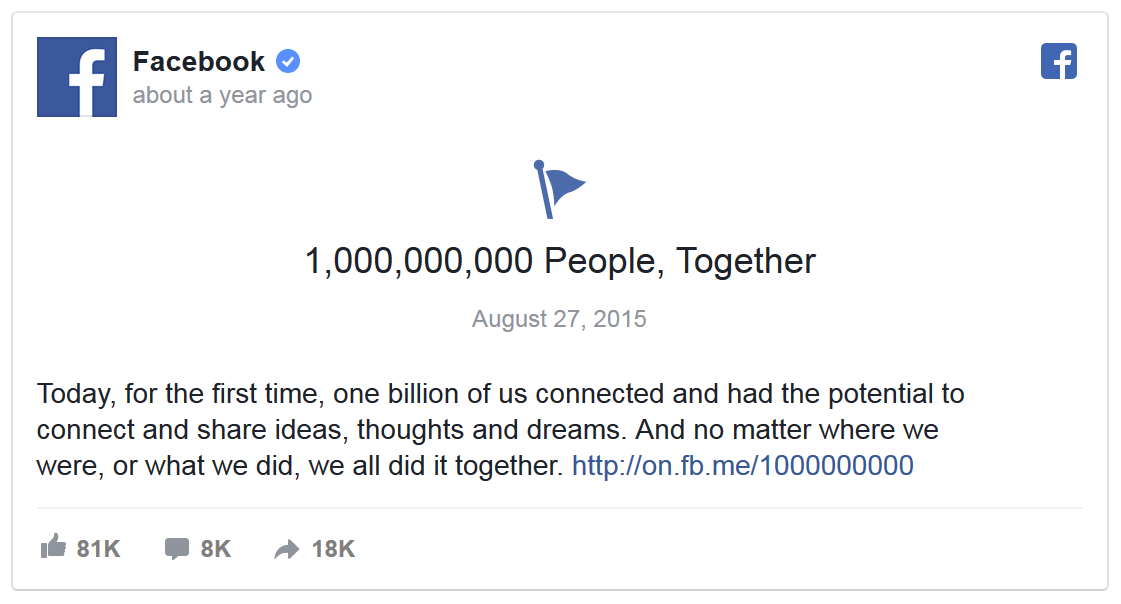
Task: Click the share arrow icon
Action: tap(287, 549)
